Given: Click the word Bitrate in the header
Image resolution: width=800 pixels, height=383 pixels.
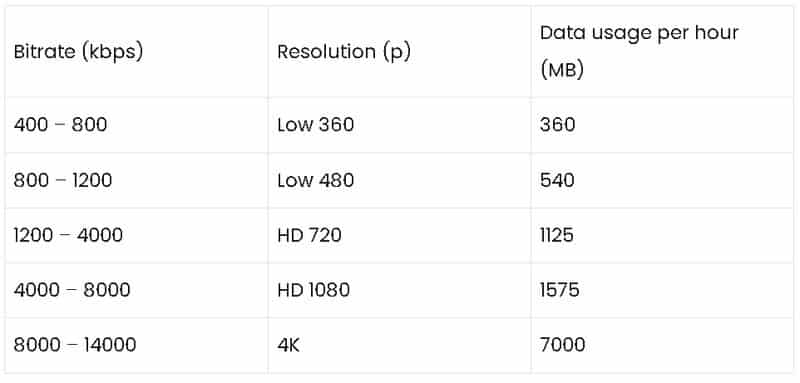Looking at the screenshot, I should [x=44, y=52].
